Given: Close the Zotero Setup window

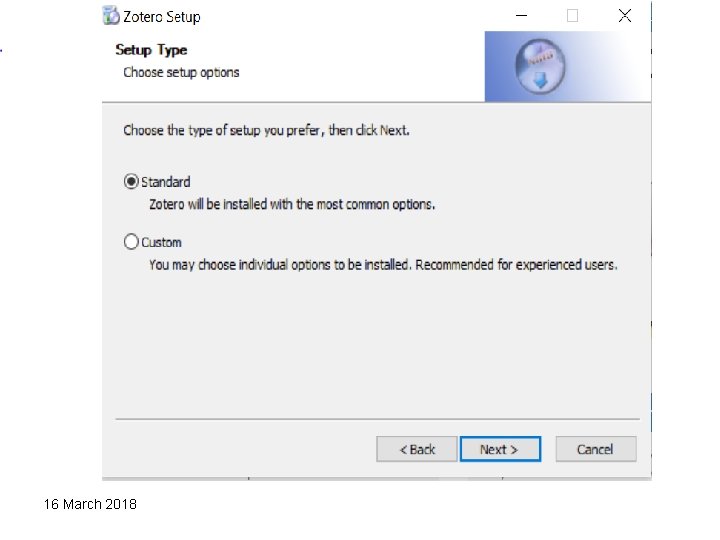Looking at the screenshot, I should [624, 16].
